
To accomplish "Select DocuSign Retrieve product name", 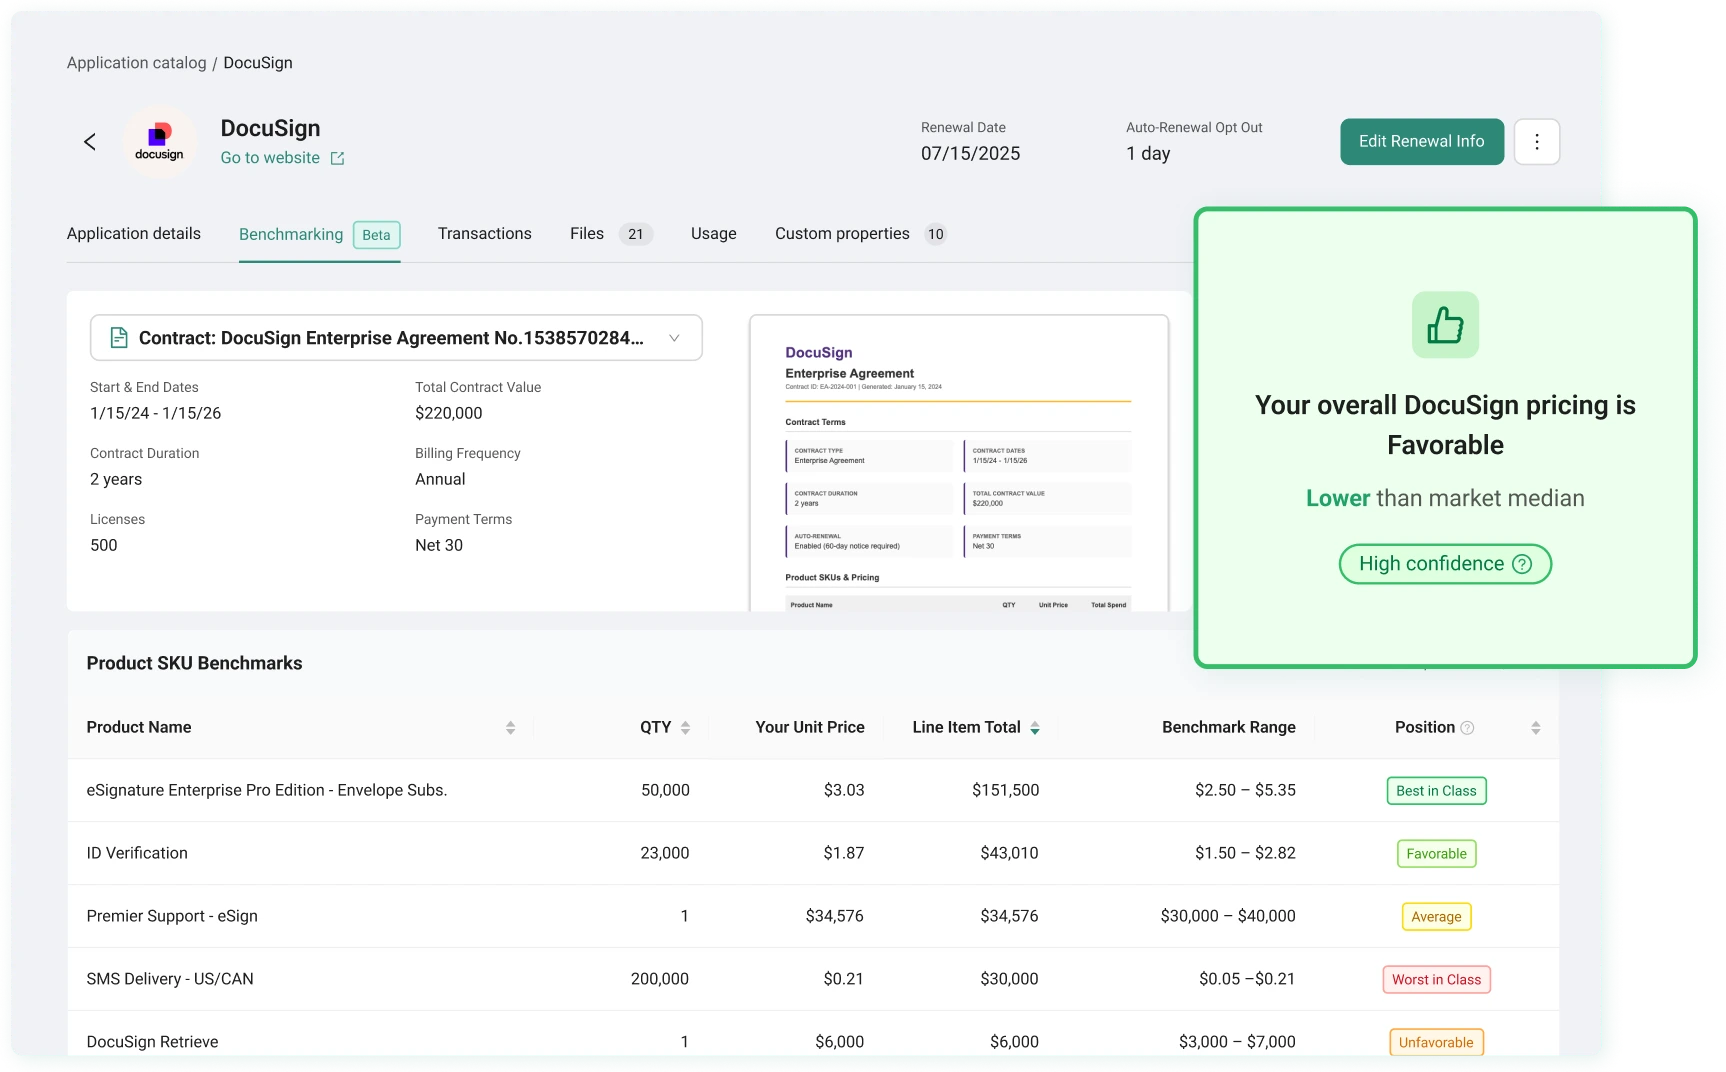I will point(152,1042).
